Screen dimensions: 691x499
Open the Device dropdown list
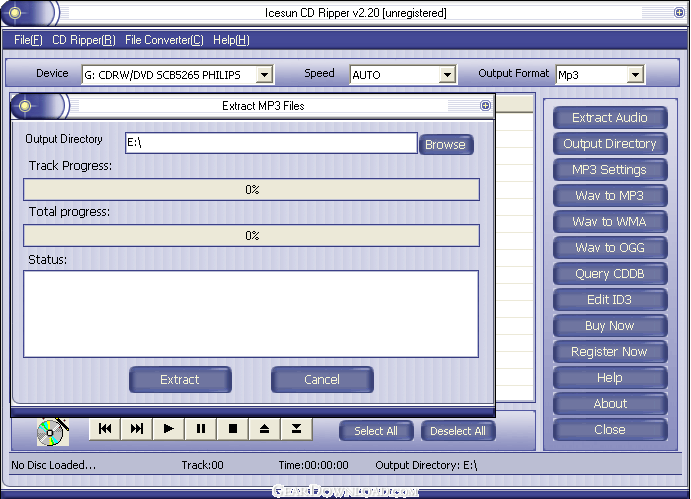264,74
